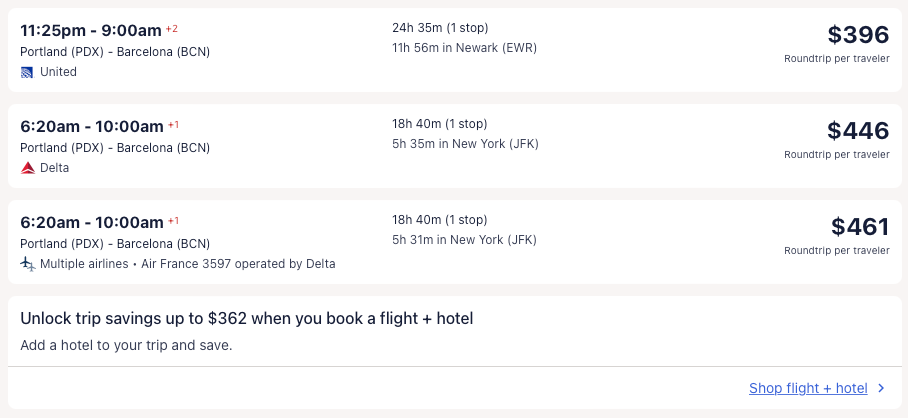908x418 pixels.
Task: Click the 5h 35m in New York layover
Action: pos(465,144)
